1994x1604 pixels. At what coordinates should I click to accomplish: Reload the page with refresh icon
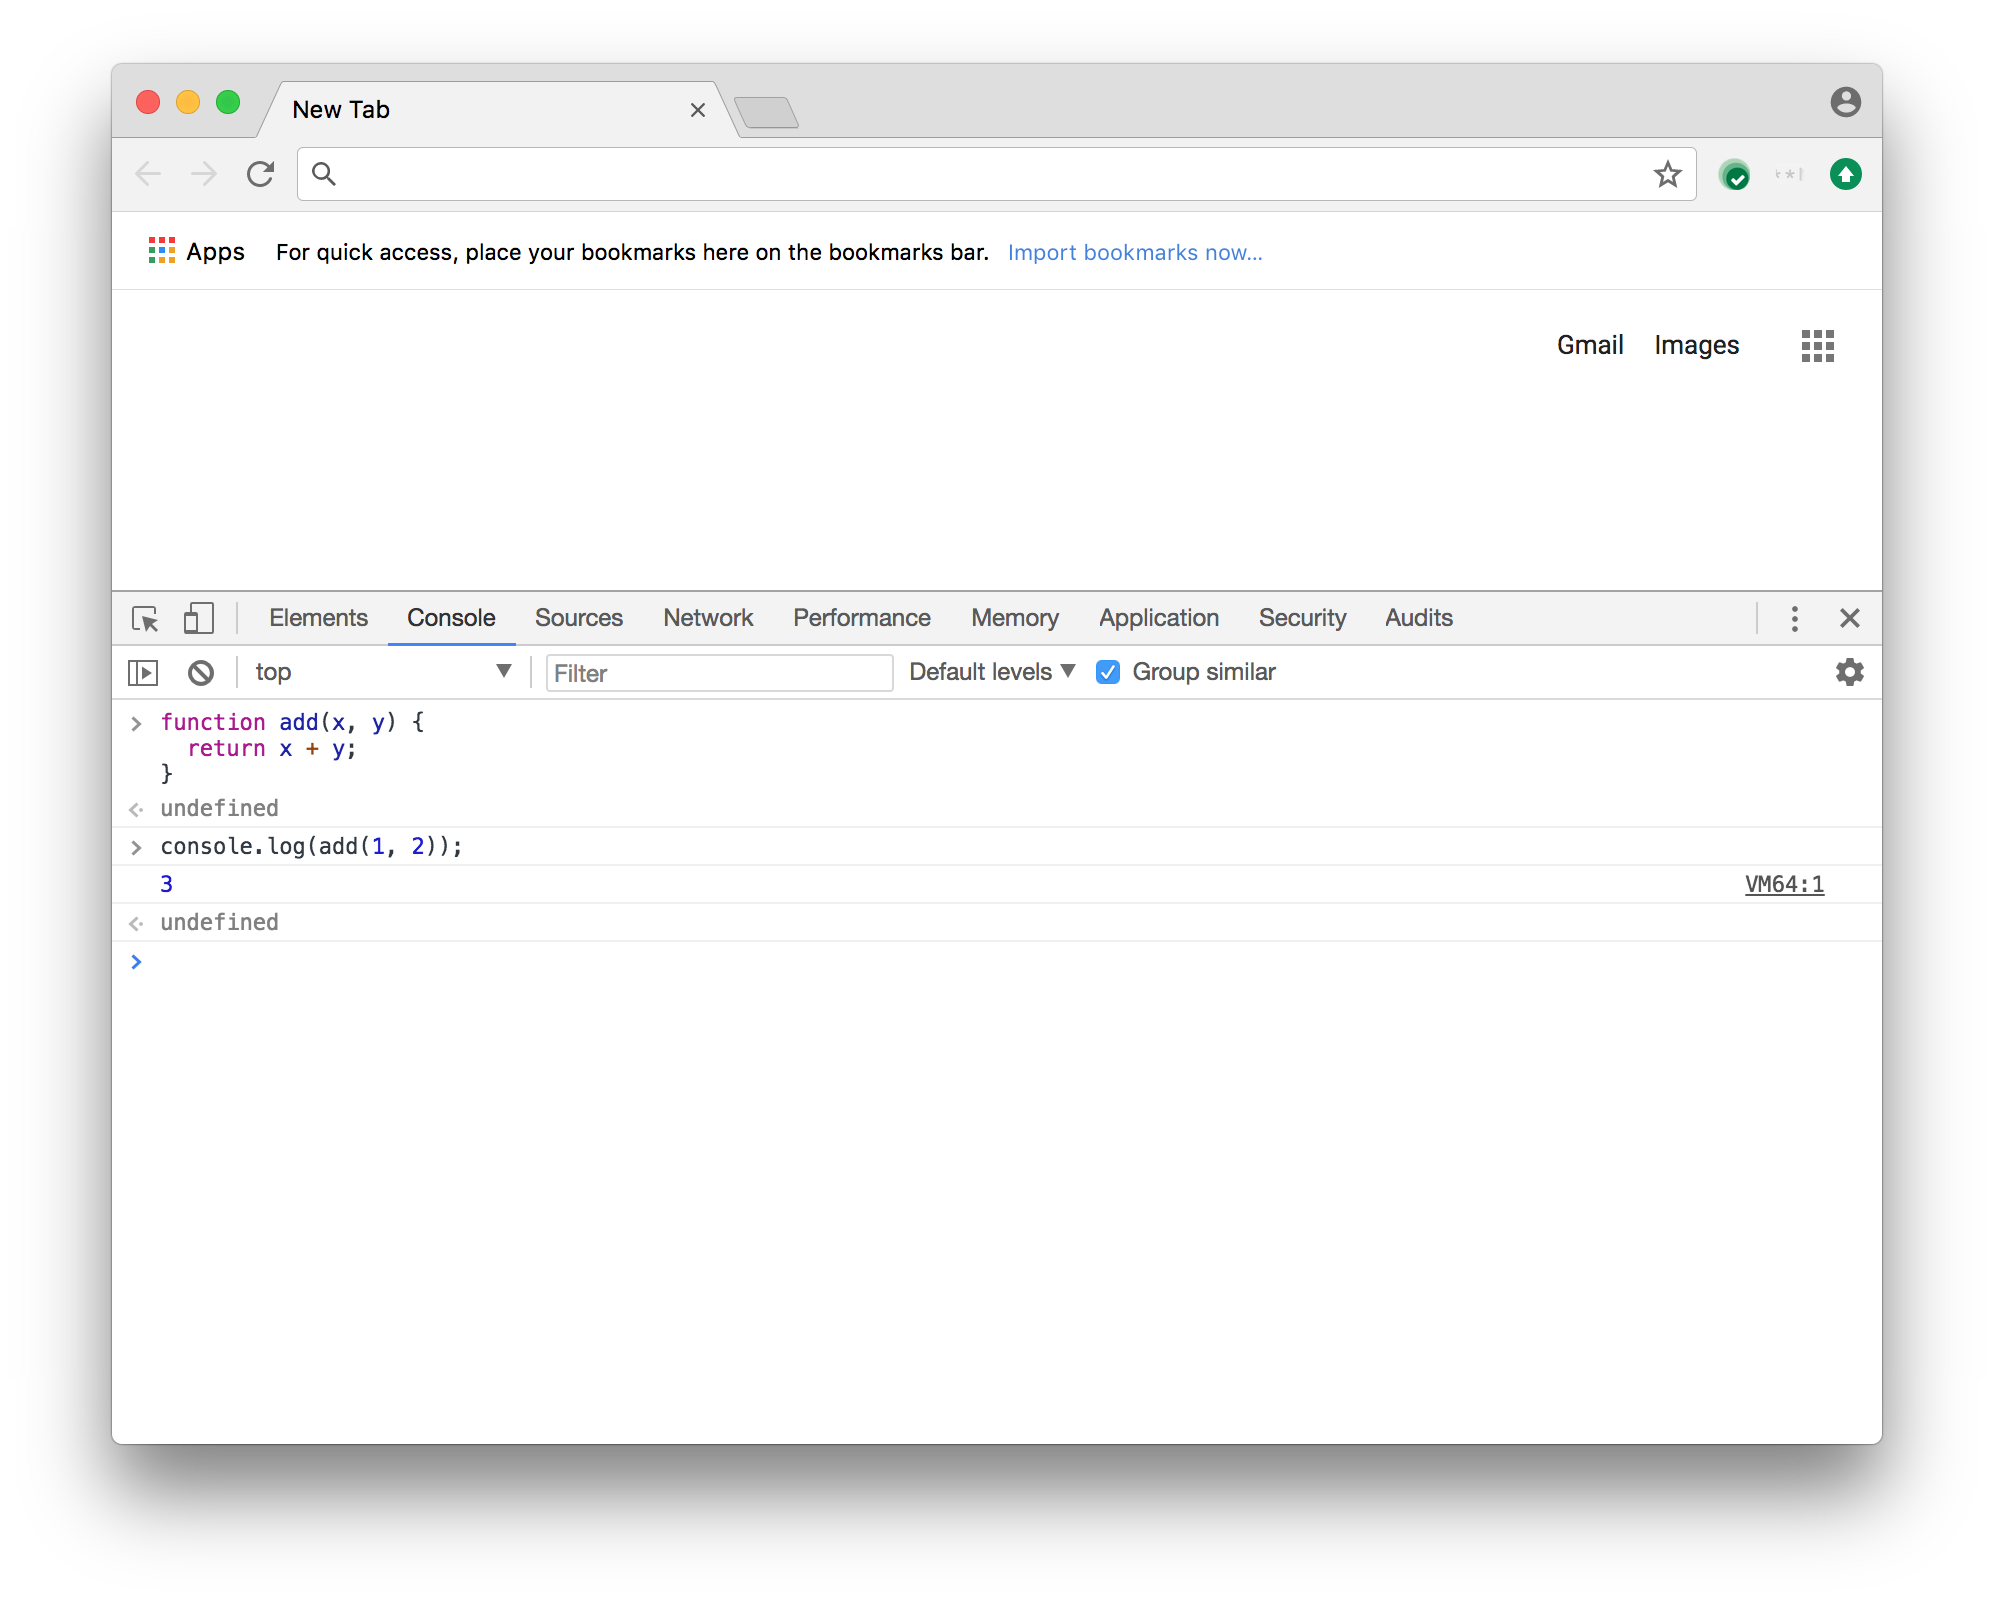tap(261, 175)
